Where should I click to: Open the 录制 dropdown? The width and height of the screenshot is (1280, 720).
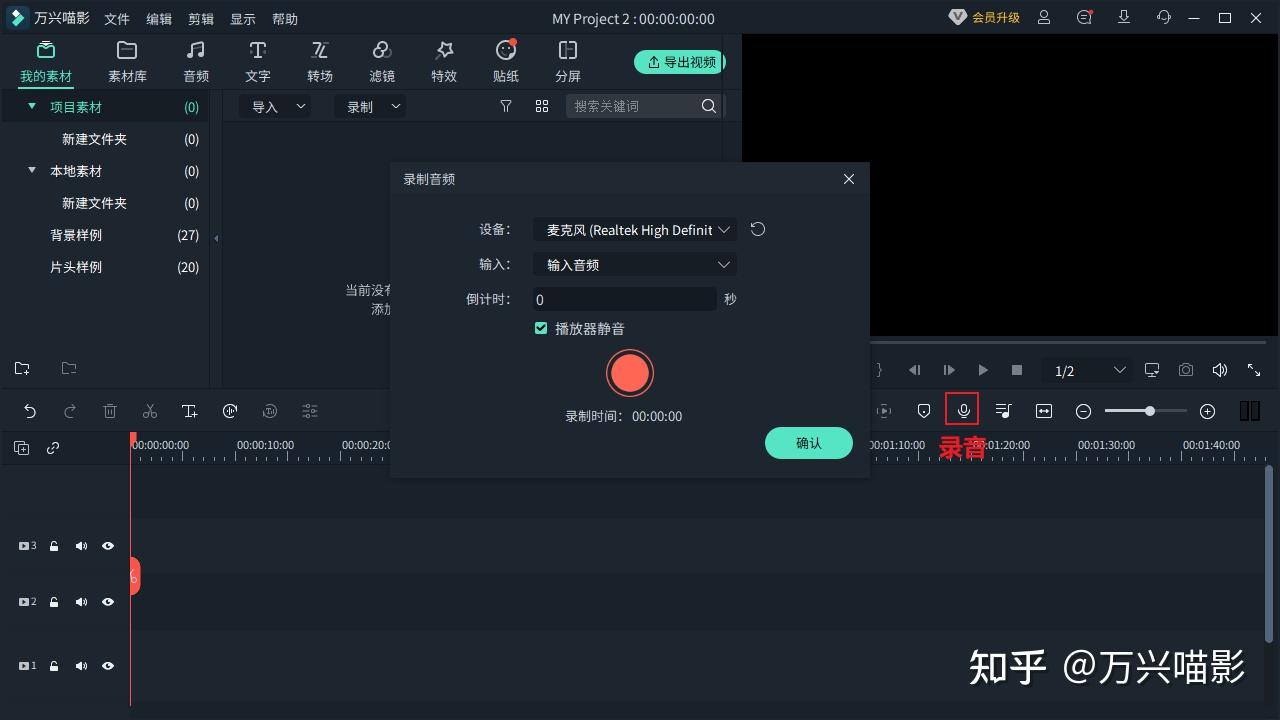pos(370,106)
